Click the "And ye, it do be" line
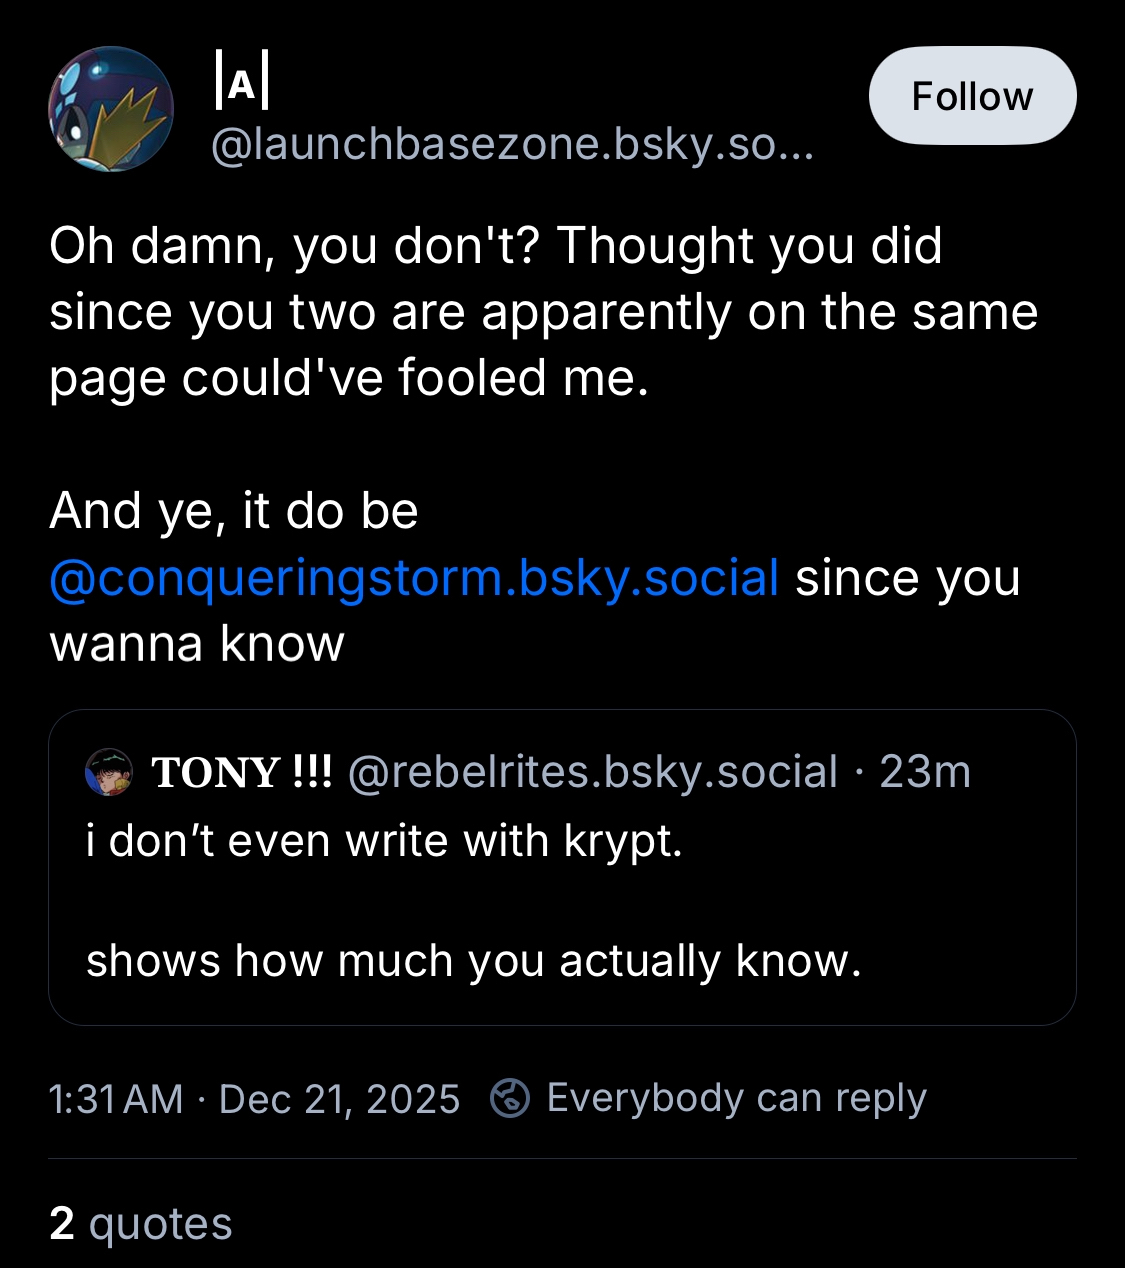 234,511
